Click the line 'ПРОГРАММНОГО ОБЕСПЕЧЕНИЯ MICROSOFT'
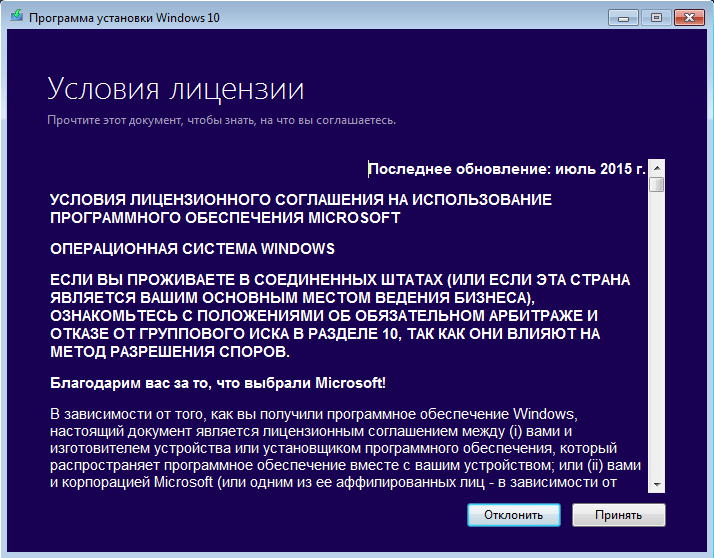This screenshot has width=714, height=558. [225, 218]
